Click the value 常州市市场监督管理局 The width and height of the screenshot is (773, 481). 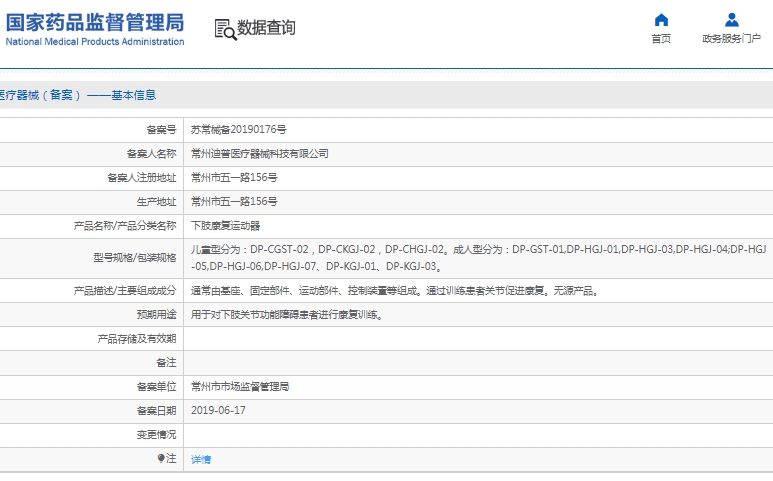coord(240,387)
